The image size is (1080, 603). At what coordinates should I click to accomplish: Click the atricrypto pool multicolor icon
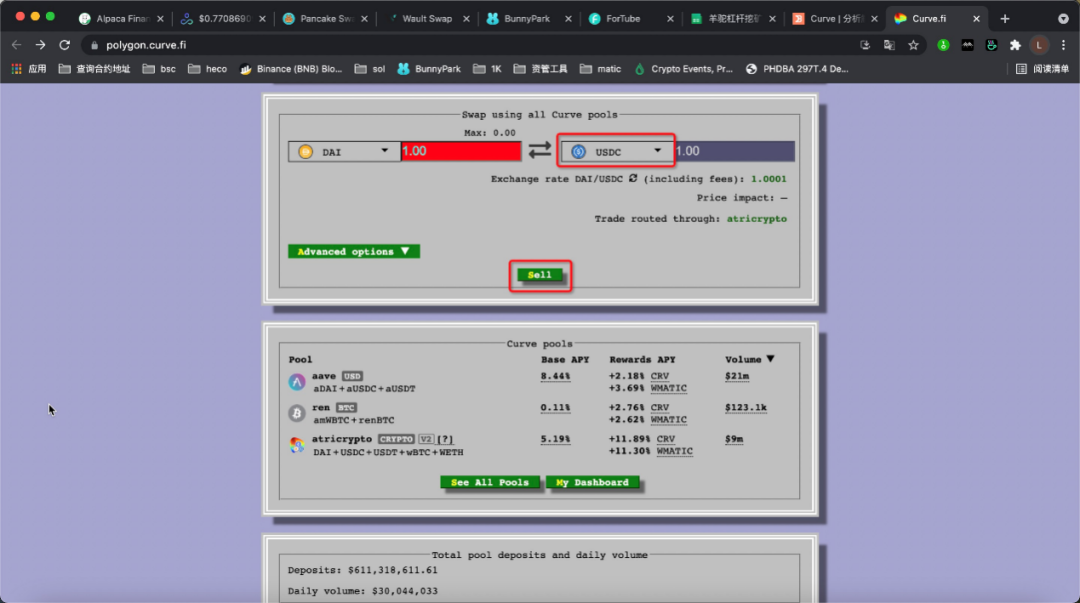297,445
